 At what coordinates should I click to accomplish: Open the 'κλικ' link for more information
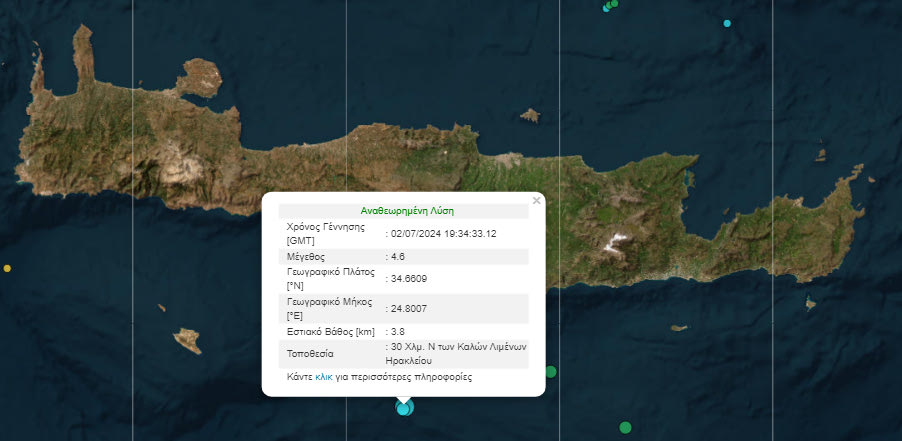pyautogui.click(x=324, y=378)
